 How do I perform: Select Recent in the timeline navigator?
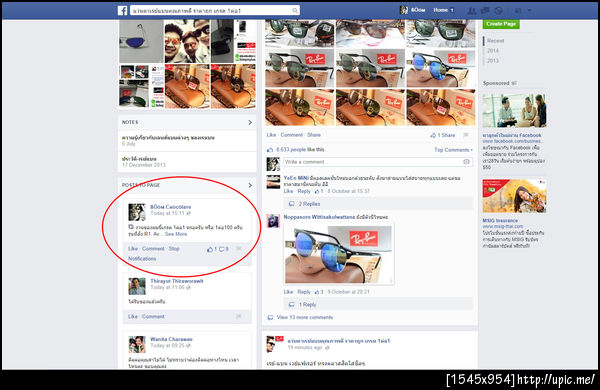(496, 41)
